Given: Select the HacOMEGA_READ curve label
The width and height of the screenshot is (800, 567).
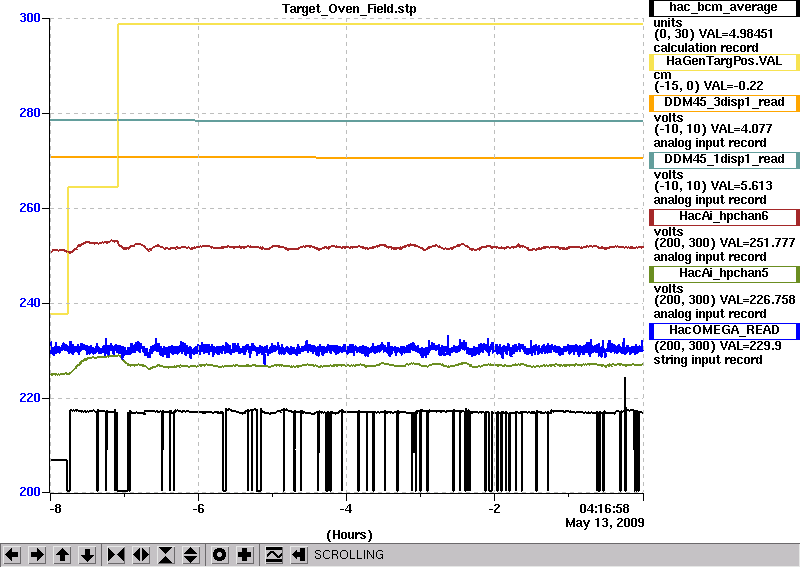Looking at the screenshot, I should (724, 331).
